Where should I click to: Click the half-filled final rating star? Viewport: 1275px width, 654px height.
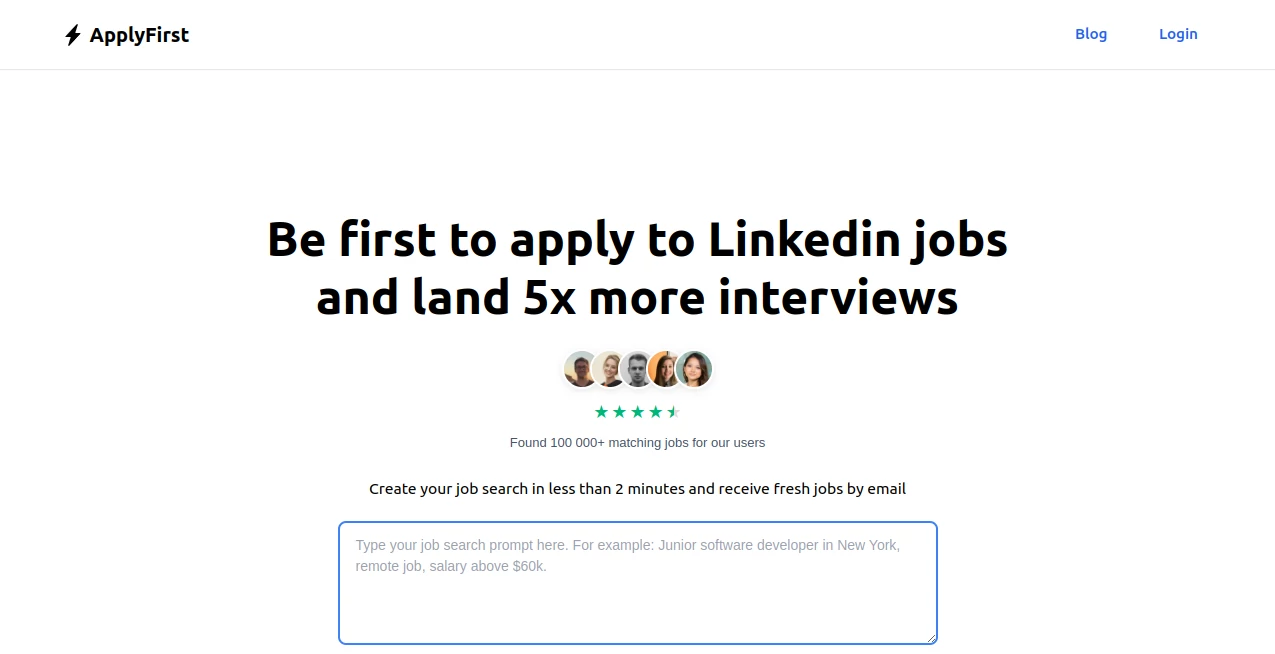(673, 411)
